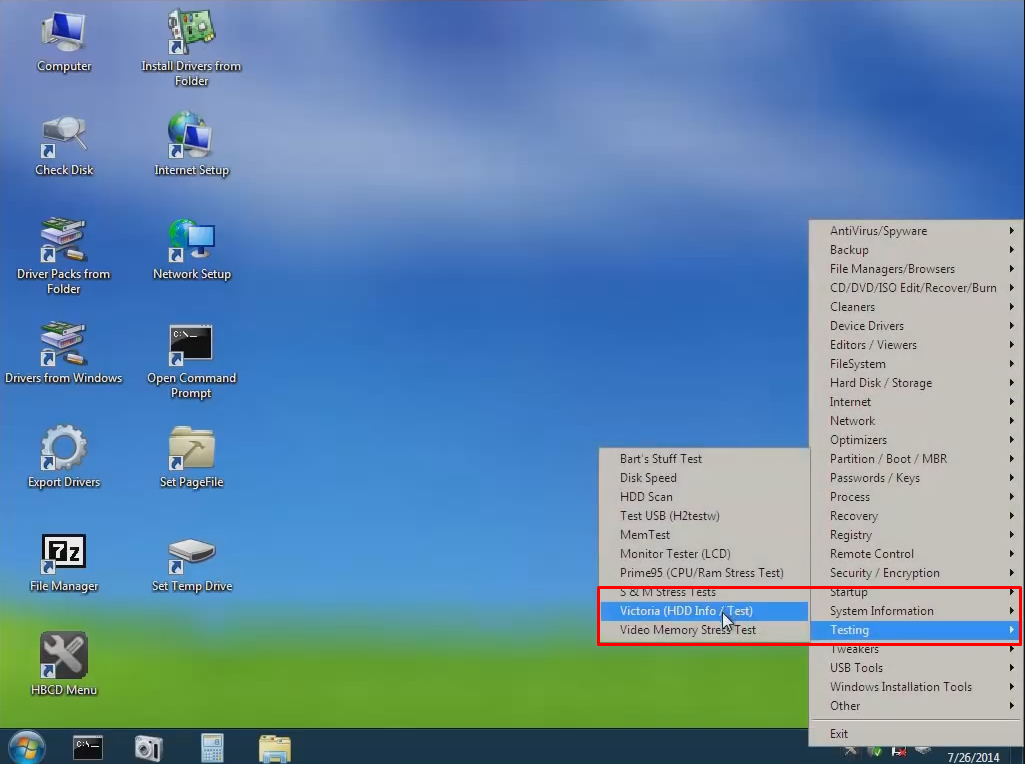This screenshot has height=764, width=1025.
Task: Open the 7z File Manager icon
Action: click(x=63, y=563)
